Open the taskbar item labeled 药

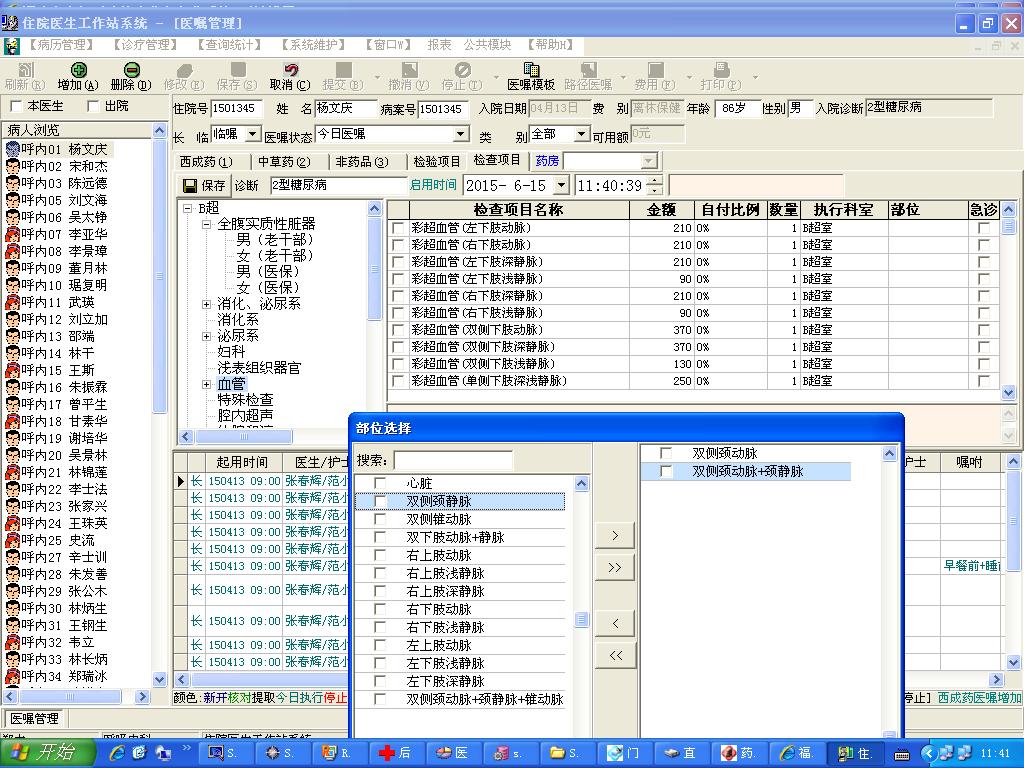[739, 753]
